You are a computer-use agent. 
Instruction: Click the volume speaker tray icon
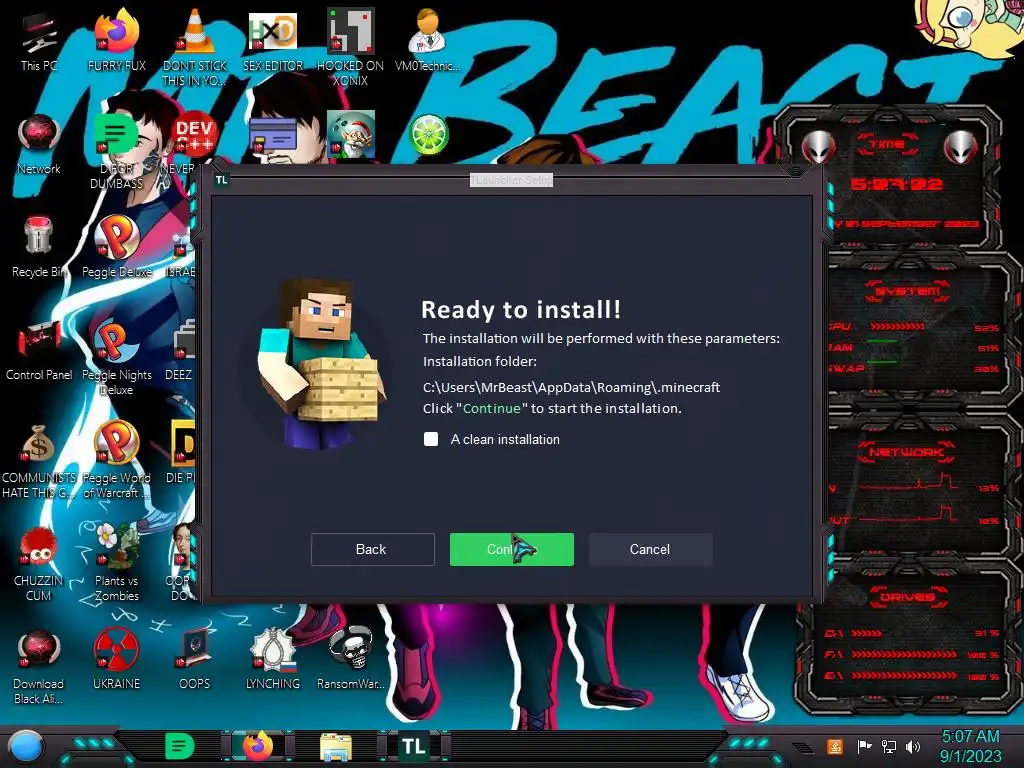pyautogui.click(x=913, y=746)
